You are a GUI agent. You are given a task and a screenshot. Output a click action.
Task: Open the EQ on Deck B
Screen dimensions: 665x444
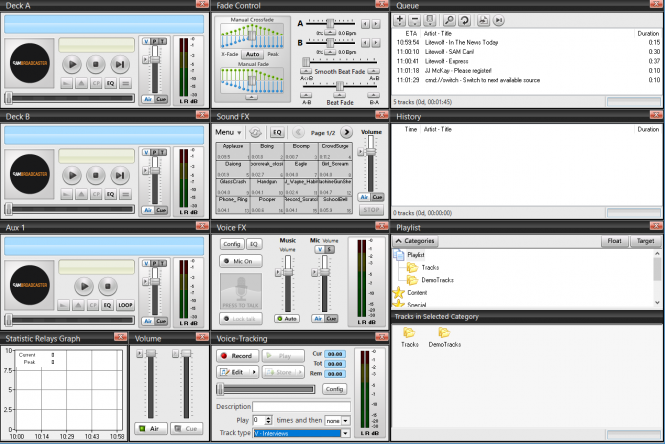(110, 194)
